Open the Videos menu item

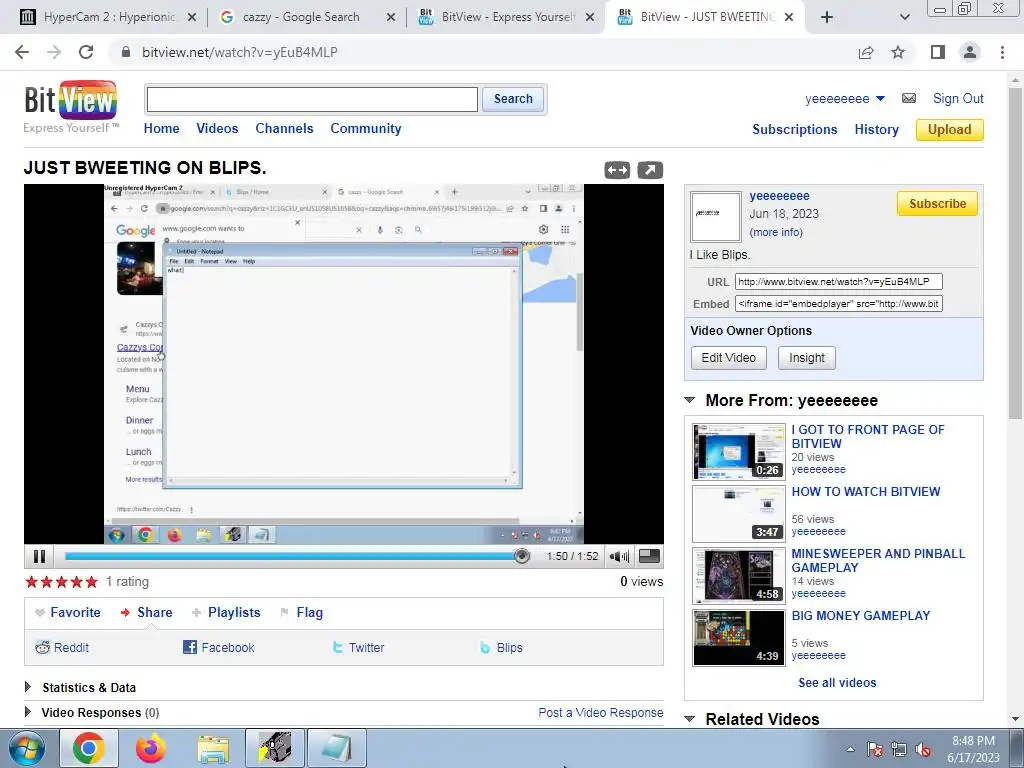click(x=217, y=129)
